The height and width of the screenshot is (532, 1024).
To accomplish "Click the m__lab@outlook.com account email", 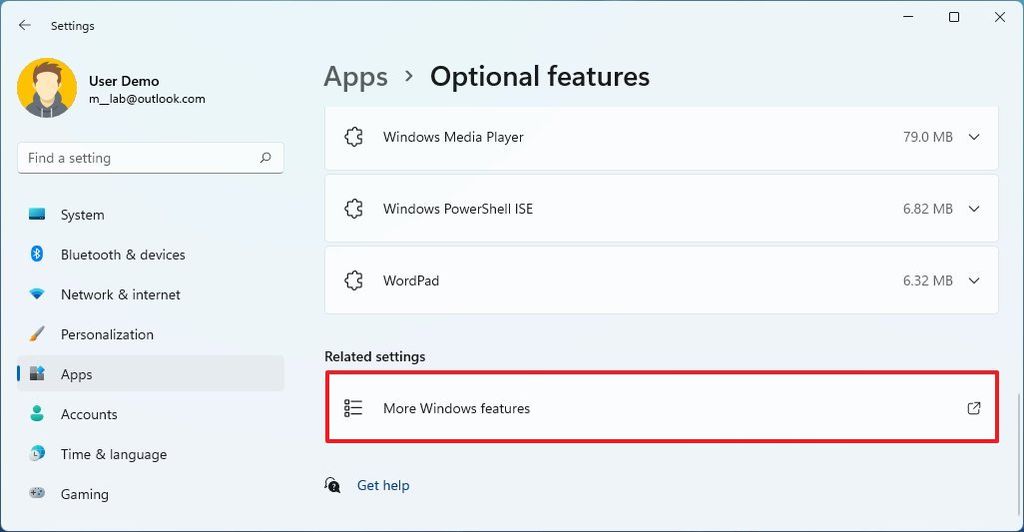I will tap(147, 99).
